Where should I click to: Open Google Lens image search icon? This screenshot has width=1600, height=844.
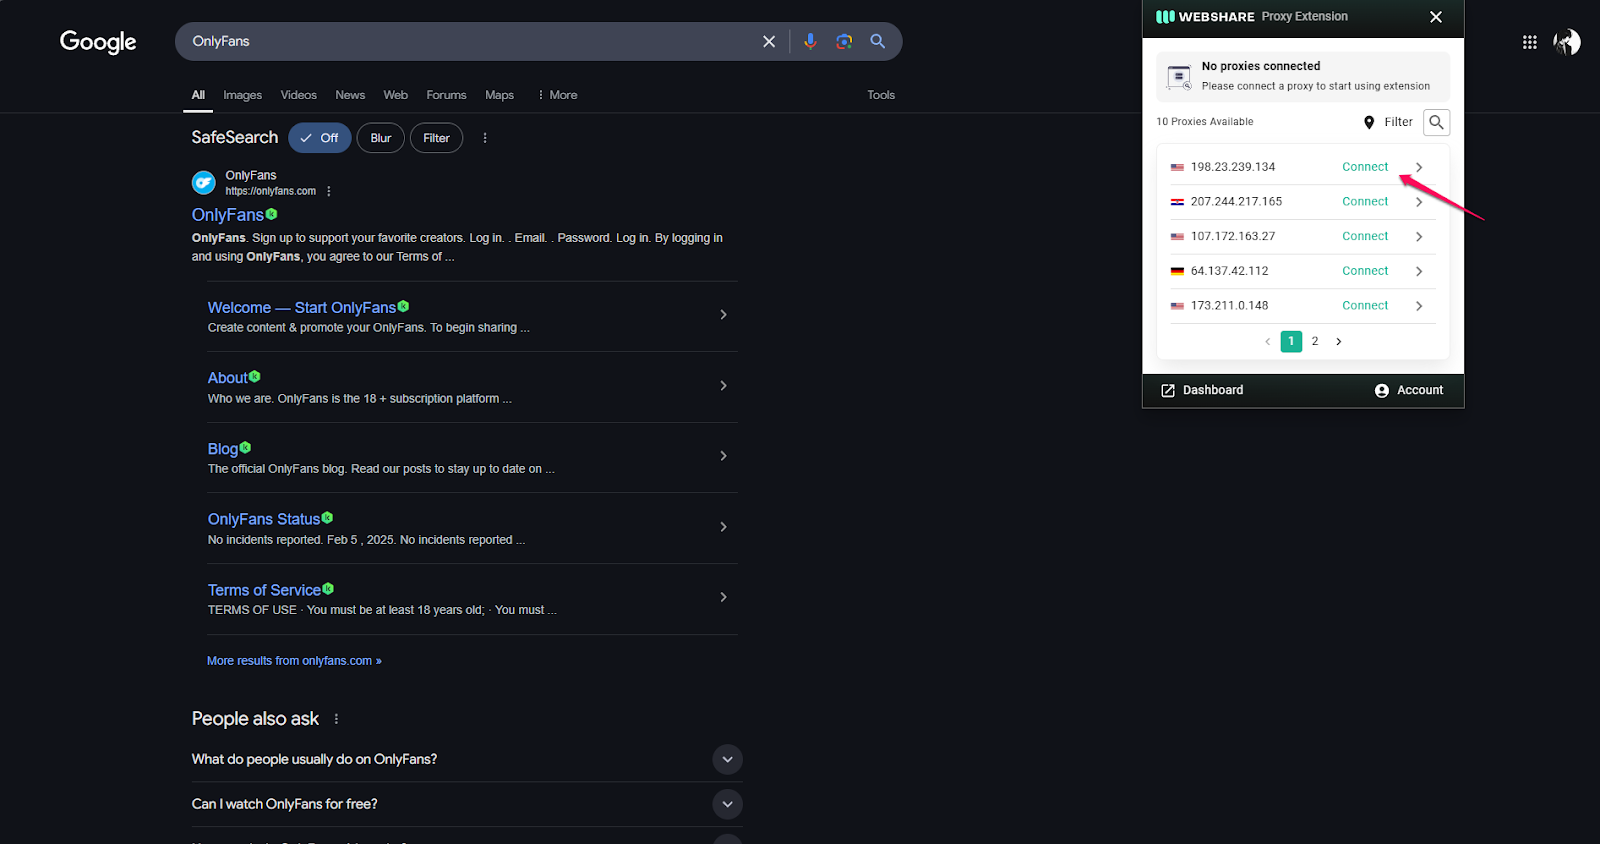[x=844, y=41]
